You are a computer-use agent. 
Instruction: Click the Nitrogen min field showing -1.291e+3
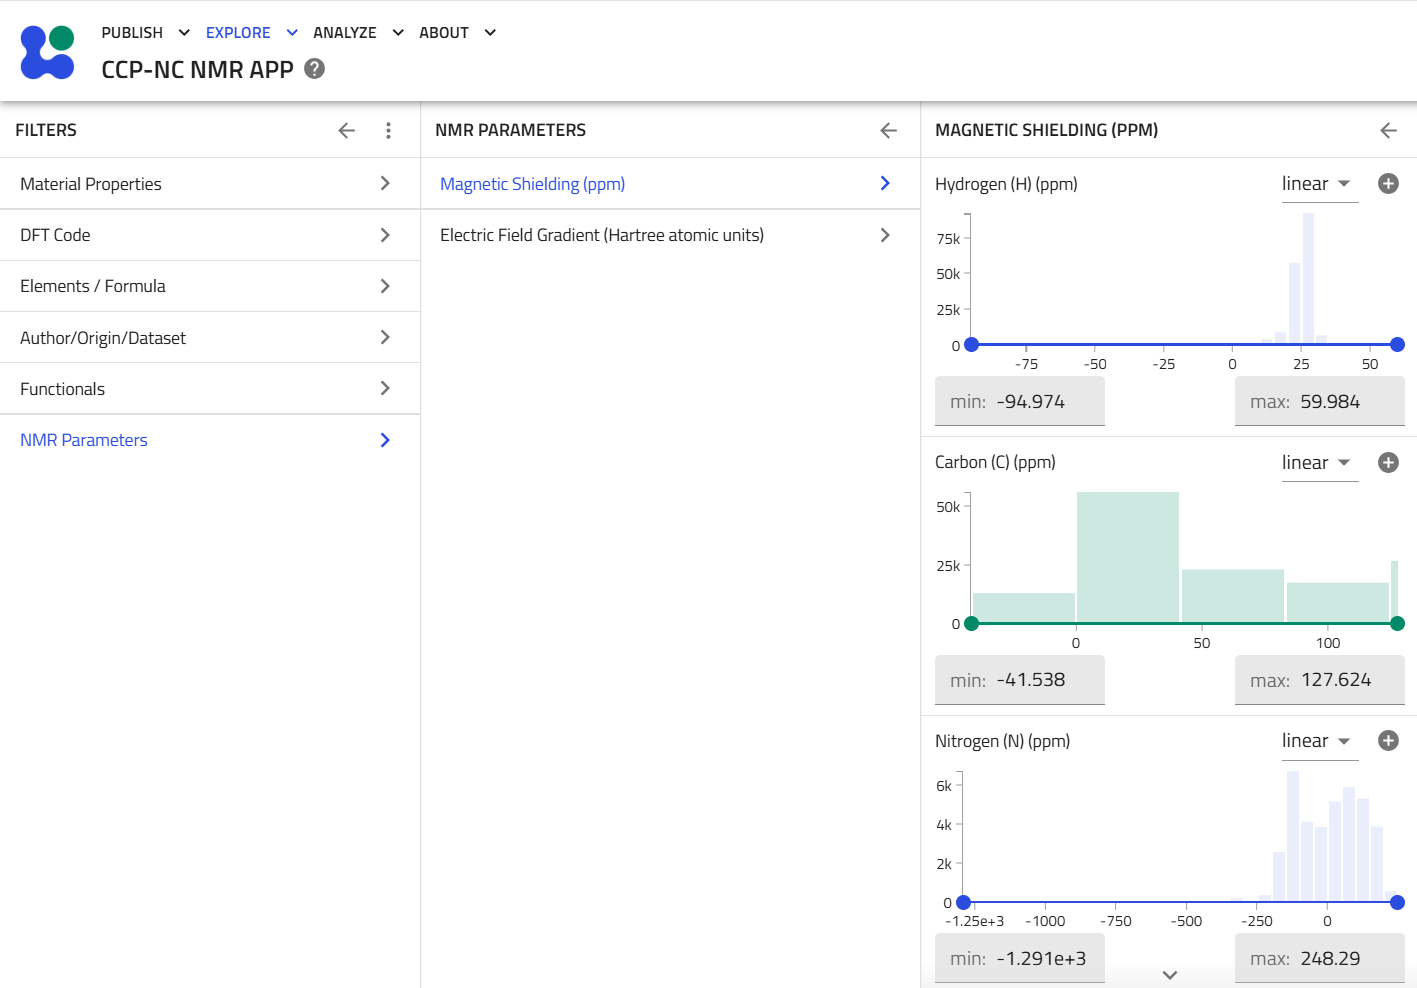click(x=1020, y=959)
